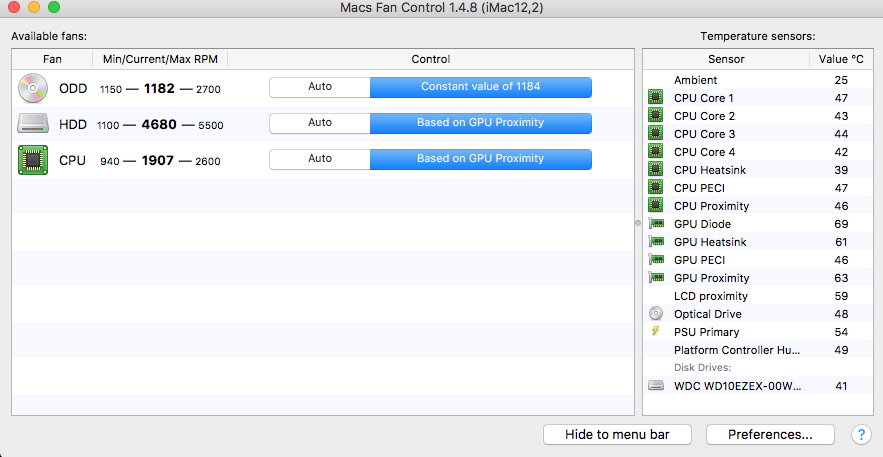883x457 pixels.
Task: Click the CPU Heatsink value 39
Action: tap(841, 170)
